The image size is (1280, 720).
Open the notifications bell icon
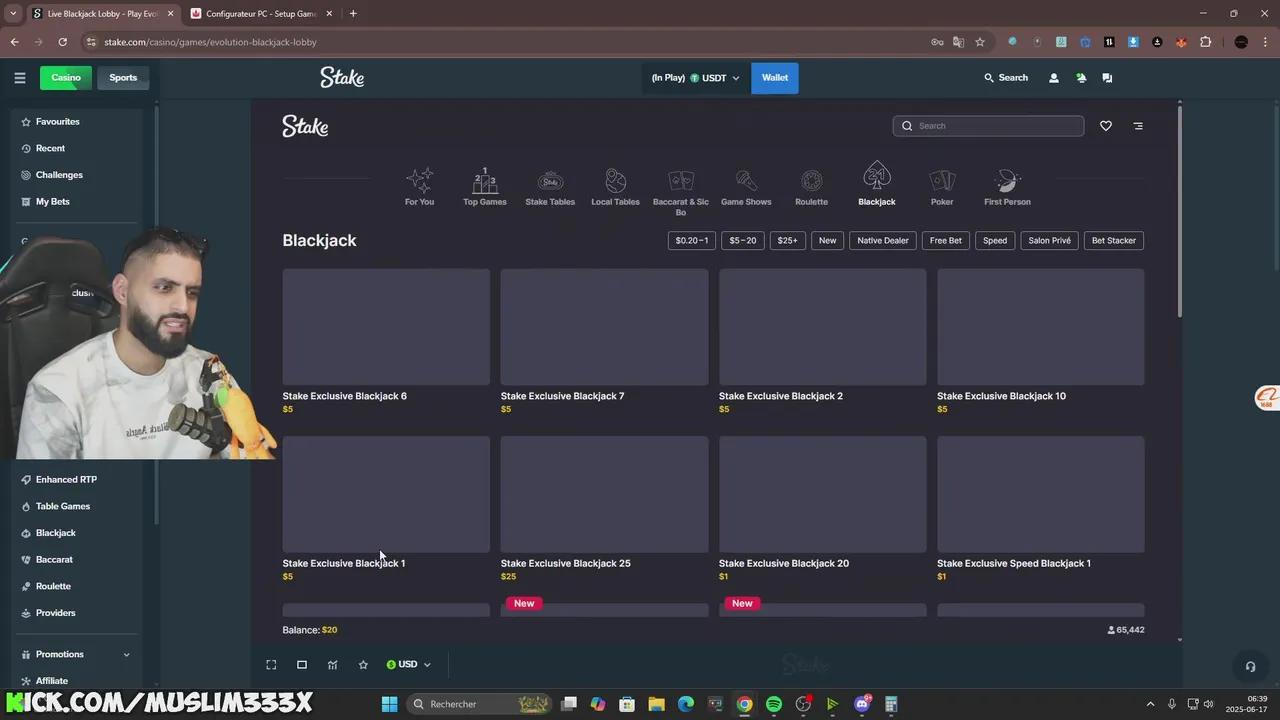coord(1081,77)
